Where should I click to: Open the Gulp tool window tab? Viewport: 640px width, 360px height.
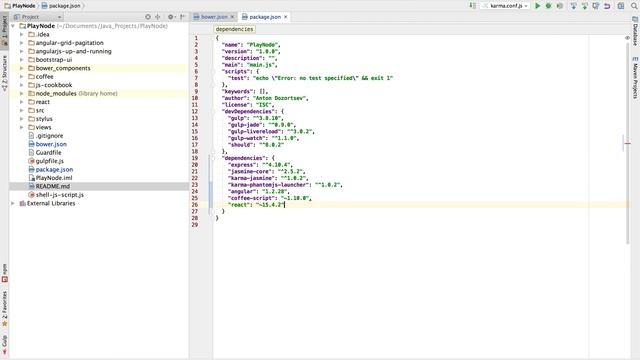[x=4, y=346]
